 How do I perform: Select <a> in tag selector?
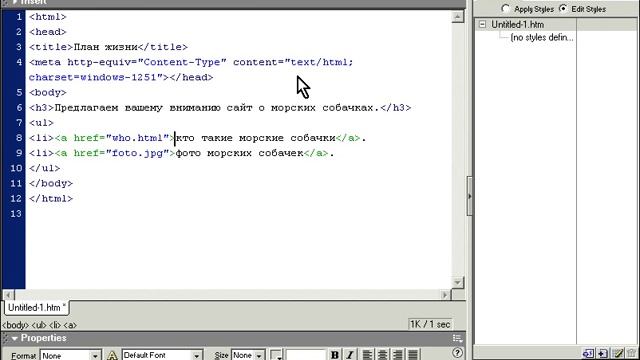pyautogui.click(x=70, y=325)
